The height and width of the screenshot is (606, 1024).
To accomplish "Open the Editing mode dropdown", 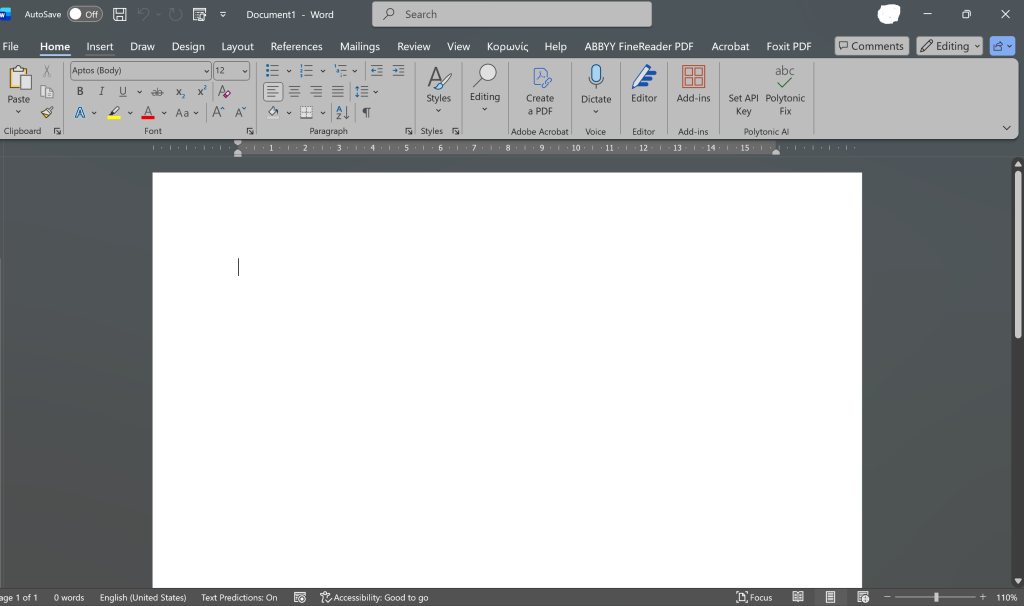I will (x=950, y=46).
